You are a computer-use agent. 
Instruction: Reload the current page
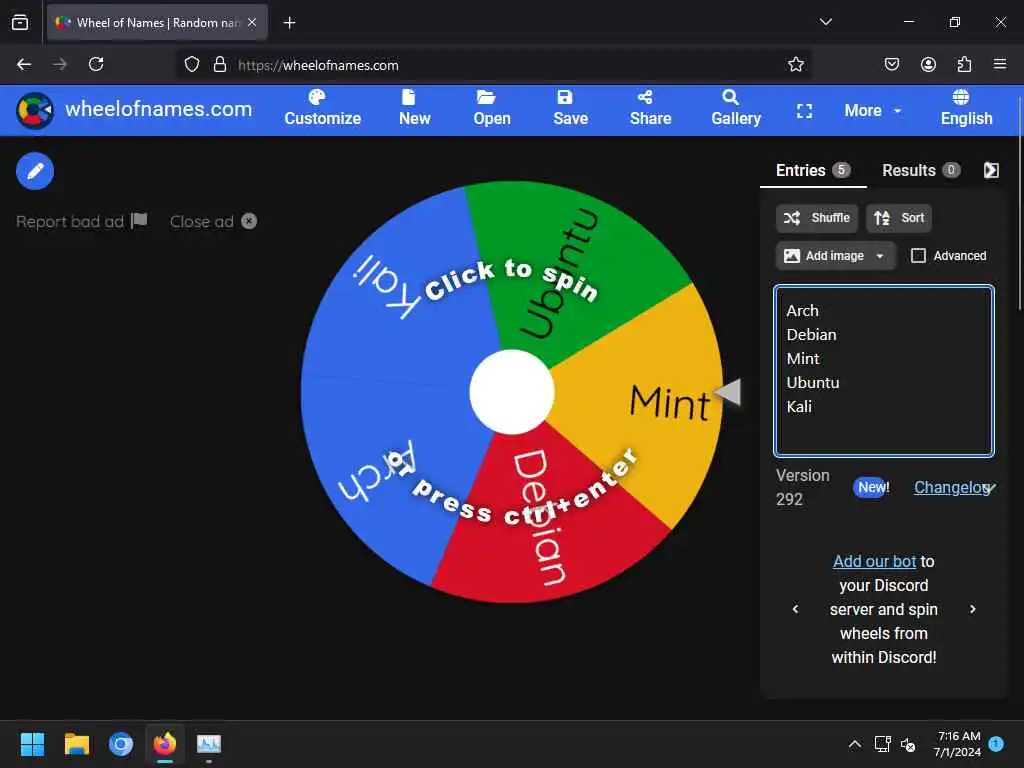tap(96, 65)
